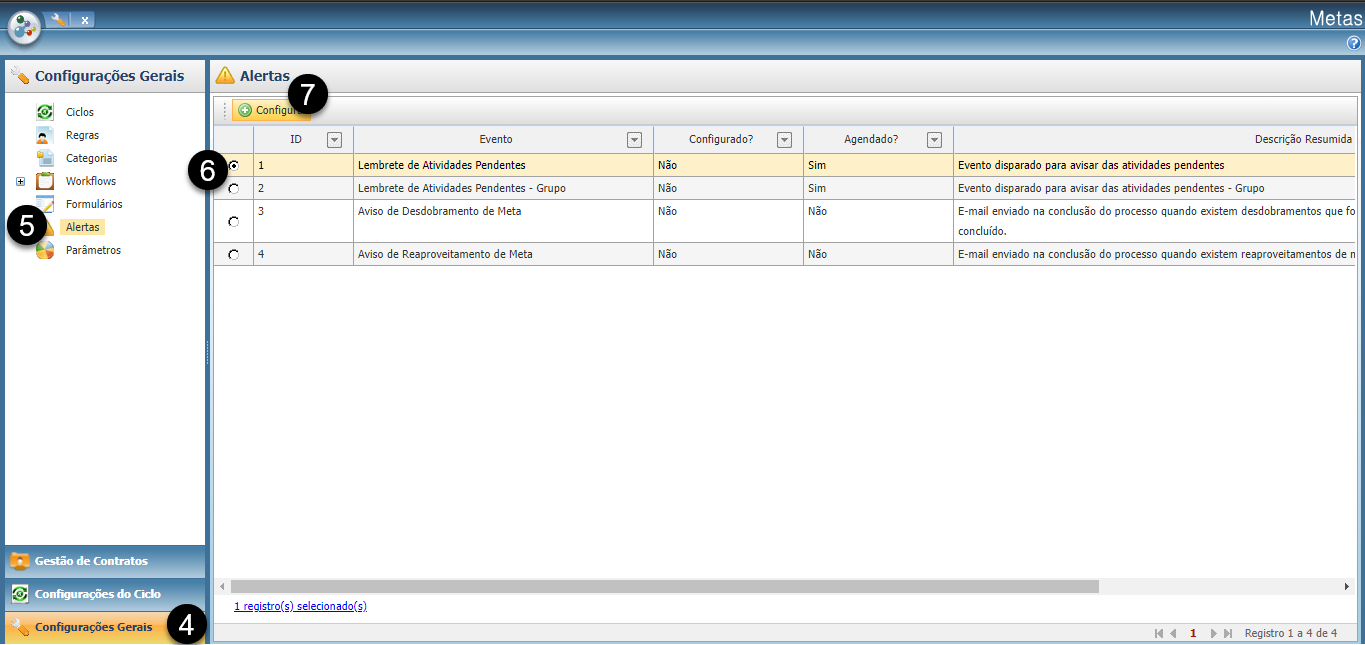Click the 'Não' Agendado cell in row 3

878,221
